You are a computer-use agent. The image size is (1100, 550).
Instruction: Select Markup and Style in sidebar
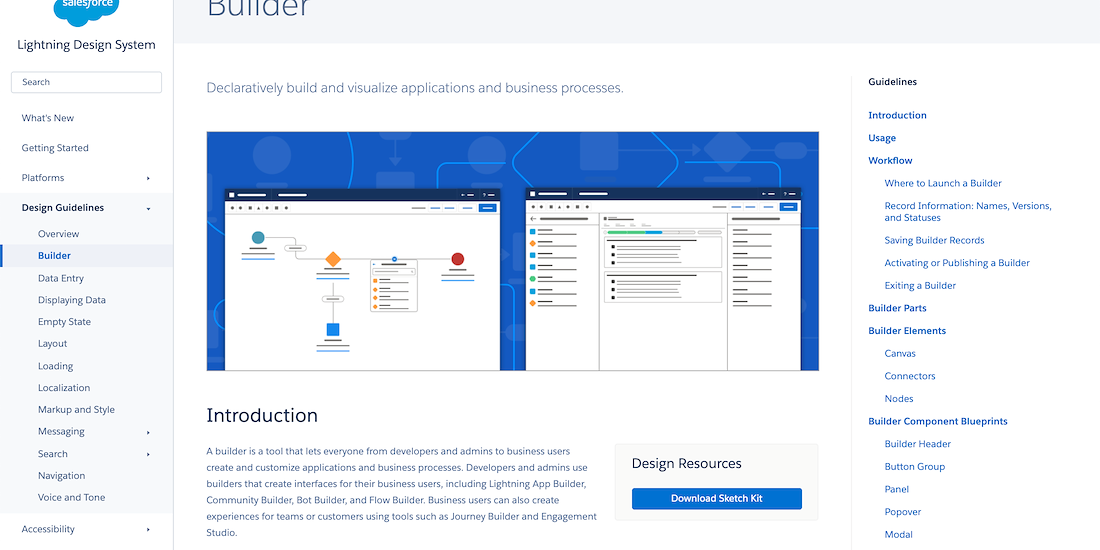(x=76, y=409)
